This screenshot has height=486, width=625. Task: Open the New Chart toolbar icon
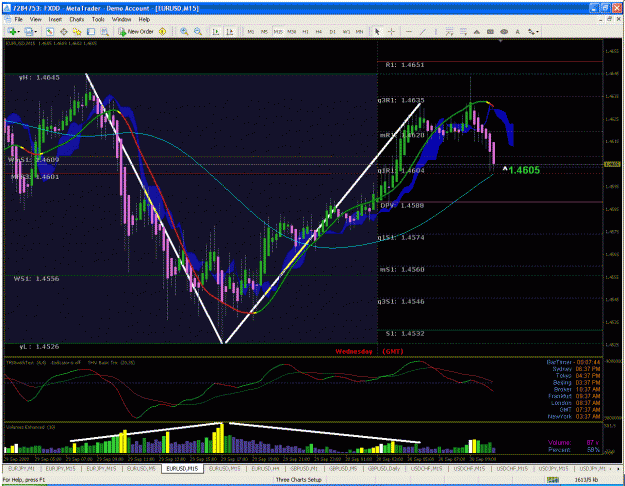click(x=11, y=31)
